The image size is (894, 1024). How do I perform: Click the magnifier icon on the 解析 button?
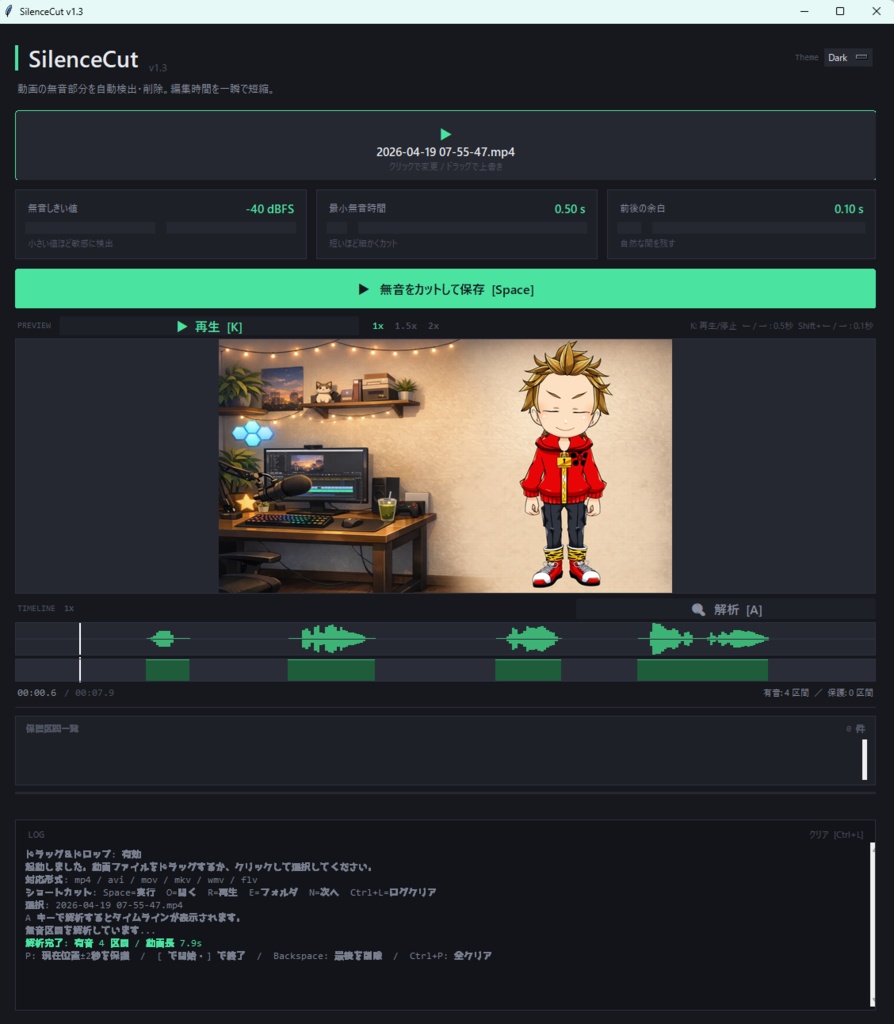(698, 609)
